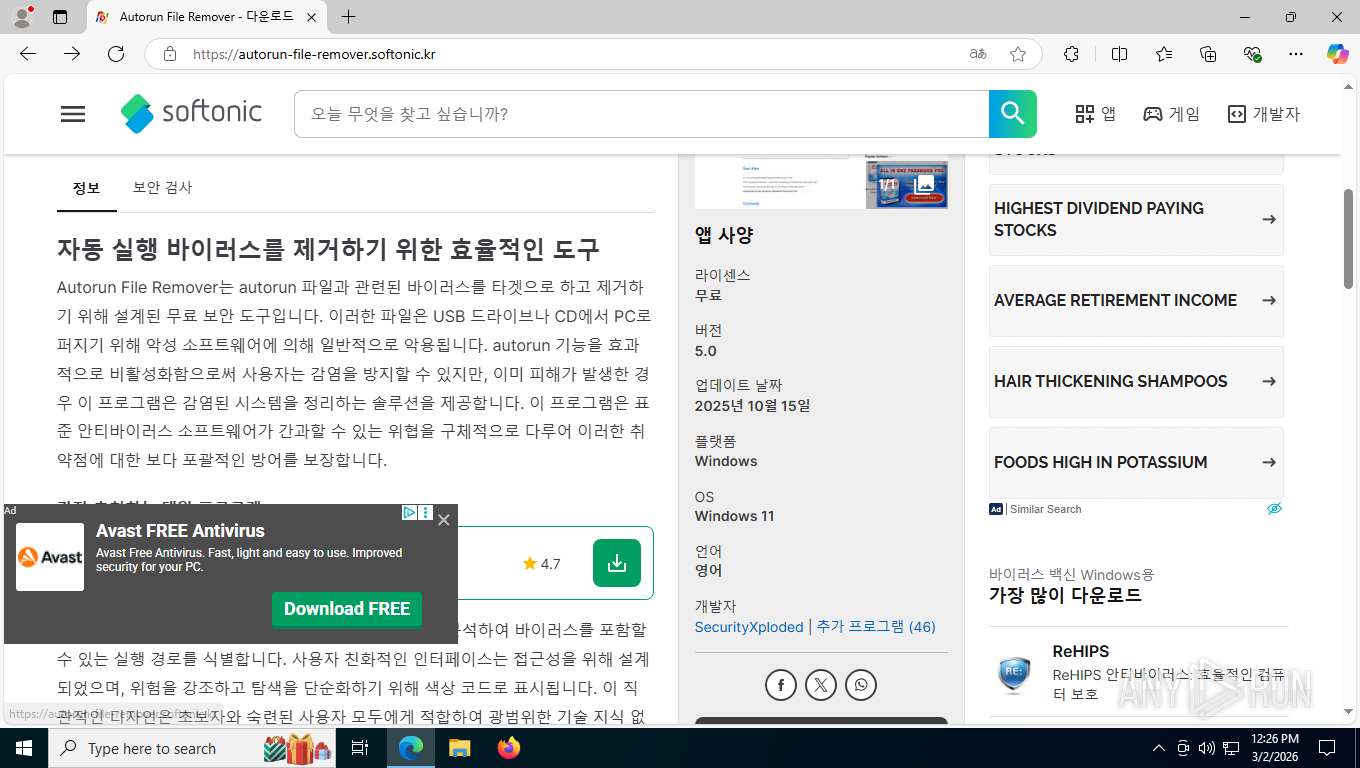Open the translate page icon in address bar
Image resolution: width=1360 pixels, height=768 pixels.
(978, 54)
